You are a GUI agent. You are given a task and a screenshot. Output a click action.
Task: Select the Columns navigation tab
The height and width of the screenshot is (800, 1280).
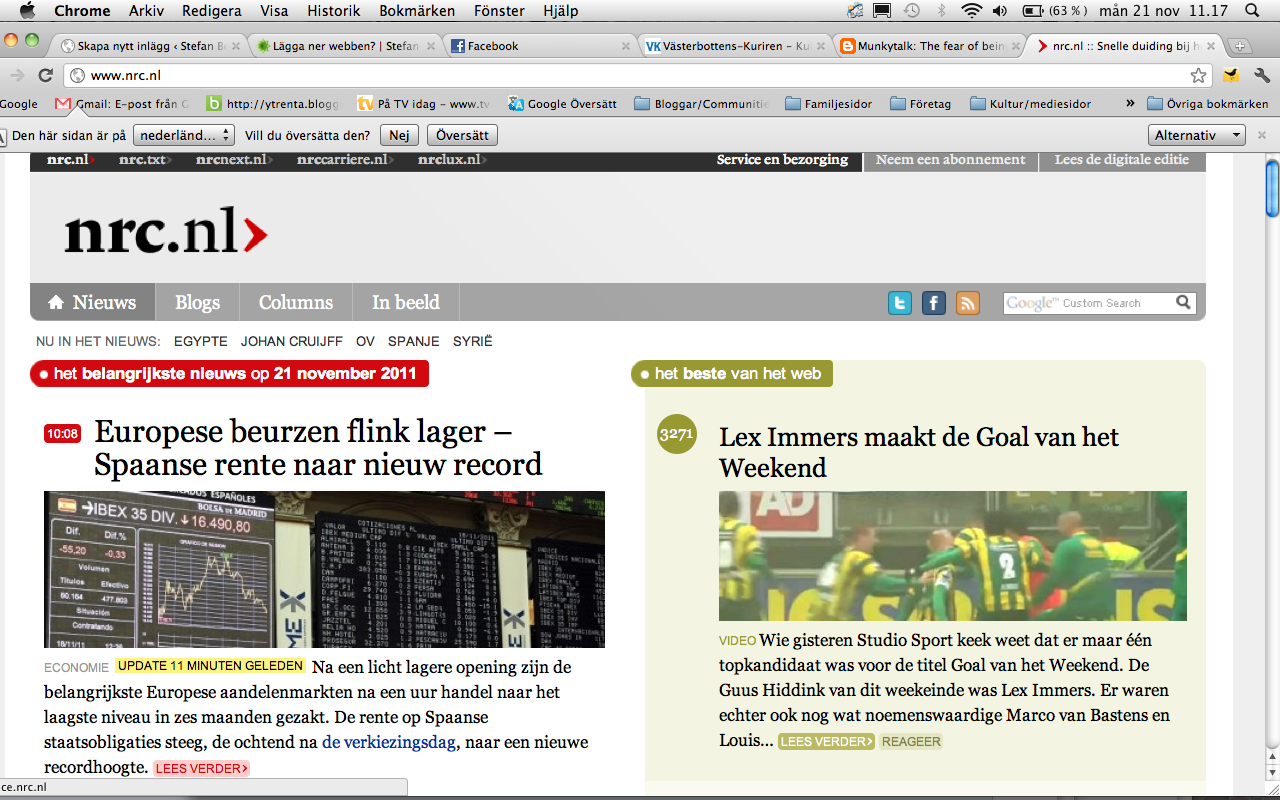pos(296,302)
